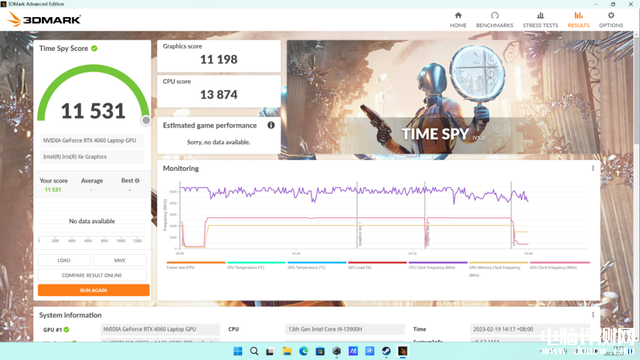The image size is (640, 360).
Task: Click the green validation check beside Time Spy Score
Action: click(x=94, y=48)
